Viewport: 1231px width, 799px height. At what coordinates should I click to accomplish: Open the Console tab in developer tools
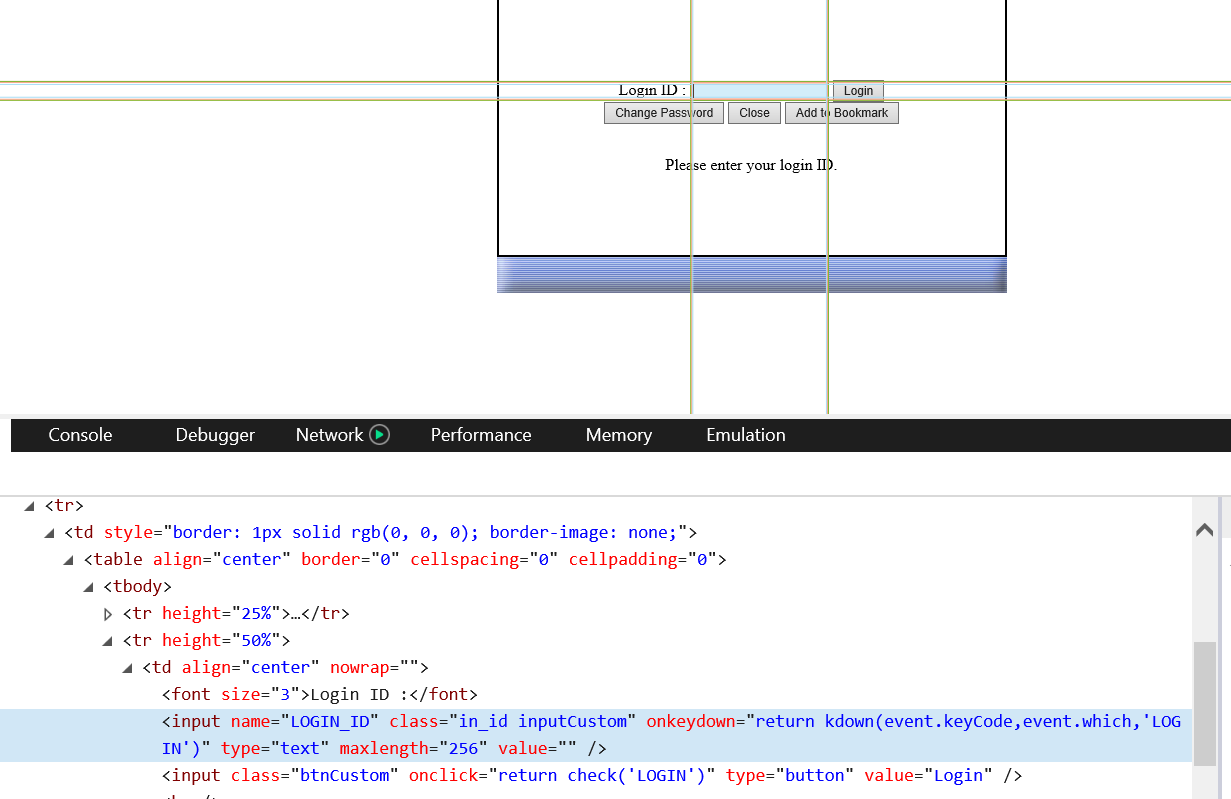click(x=80, y=435)
